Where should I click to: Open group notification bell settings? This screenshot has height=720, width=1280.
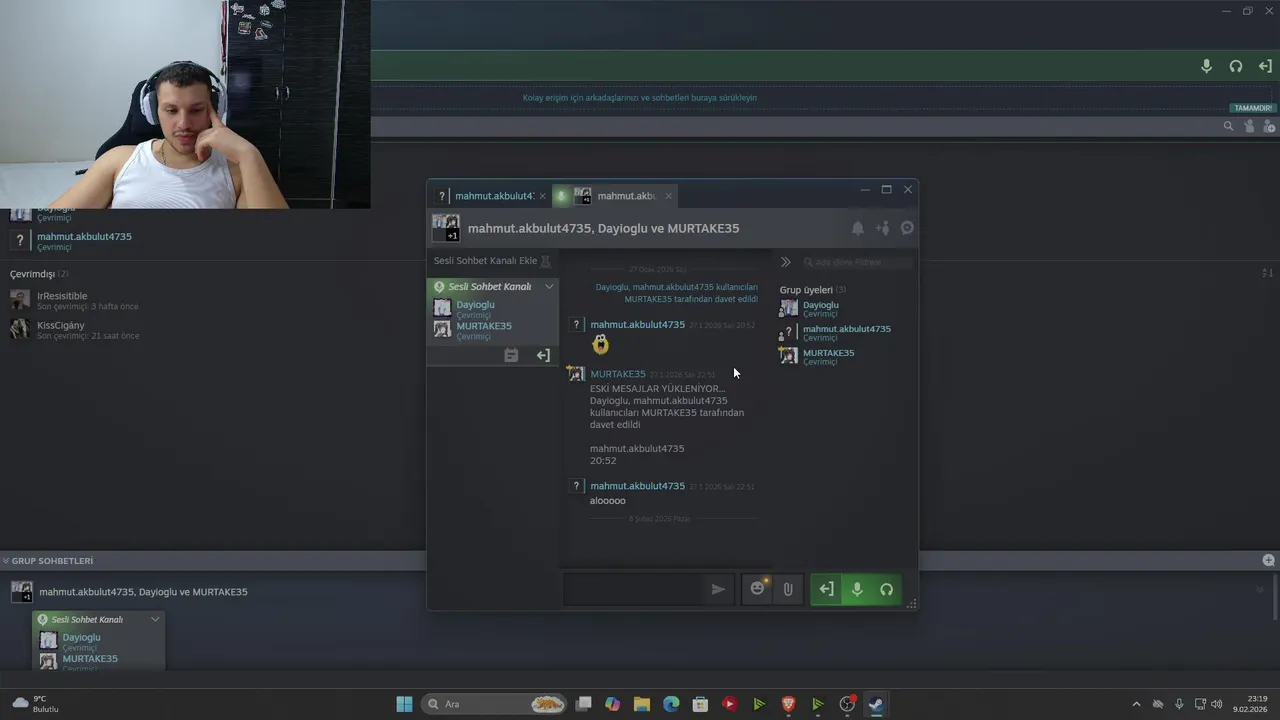pyautogui.click(x=857, y=228)
